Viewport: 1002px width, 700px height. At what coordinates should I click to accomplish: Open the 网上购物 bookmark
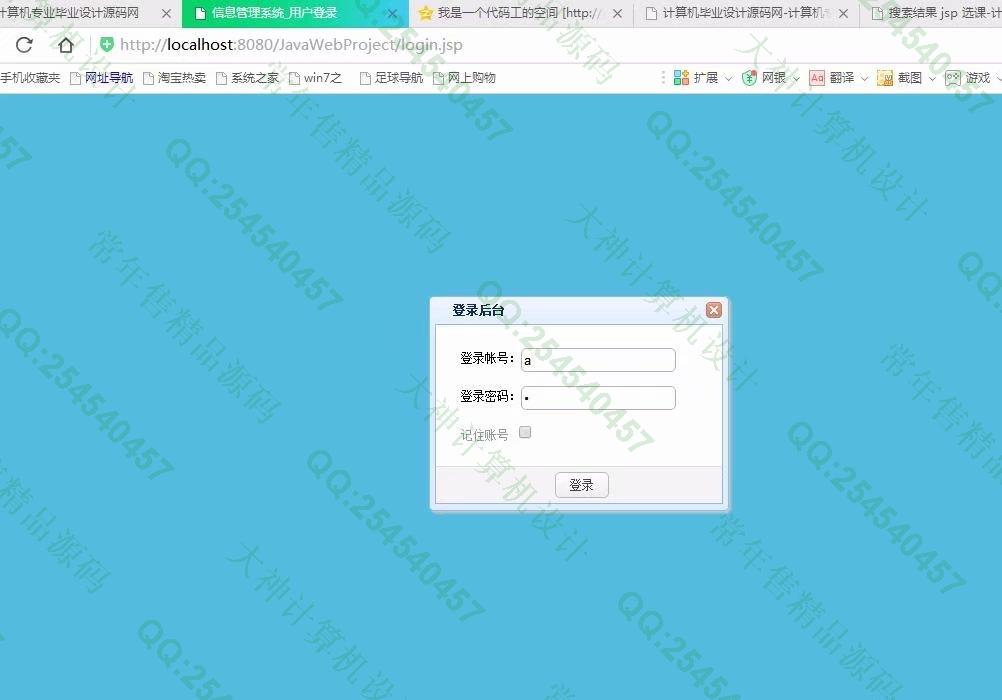pyautogui.click(x=465, y=78)
